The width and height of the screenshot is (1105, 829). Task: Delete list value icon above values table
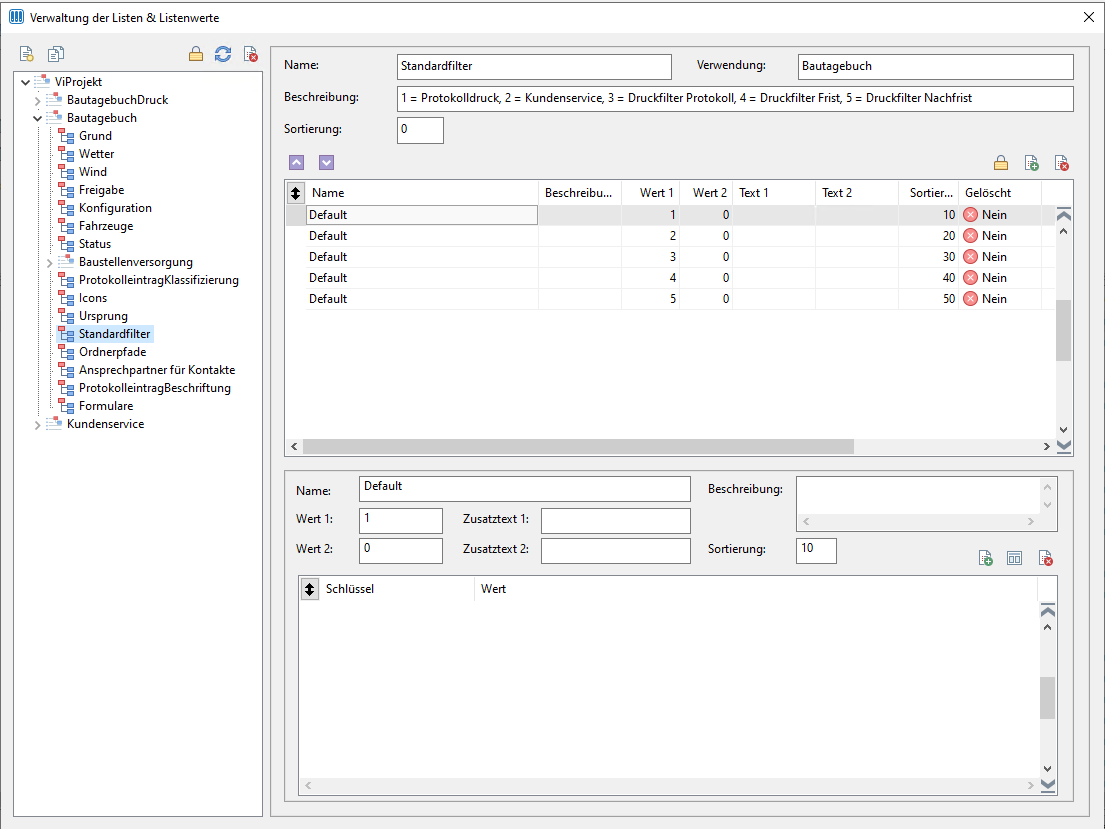click(1062, 164)
